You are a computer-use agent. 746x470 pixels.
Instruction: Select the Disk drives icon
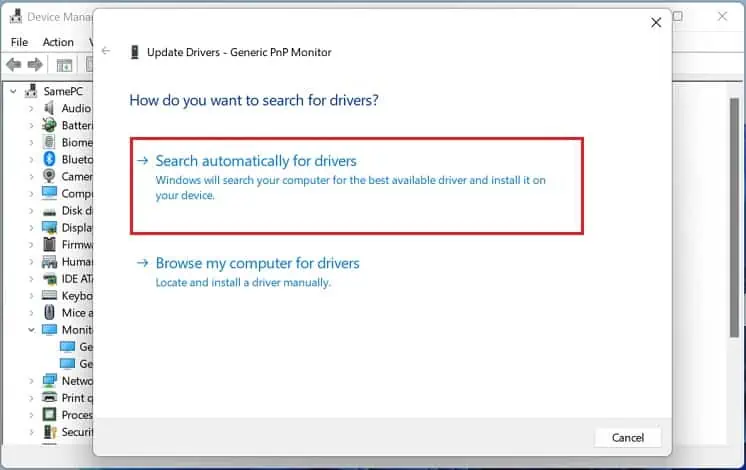[x=49, y=212]
